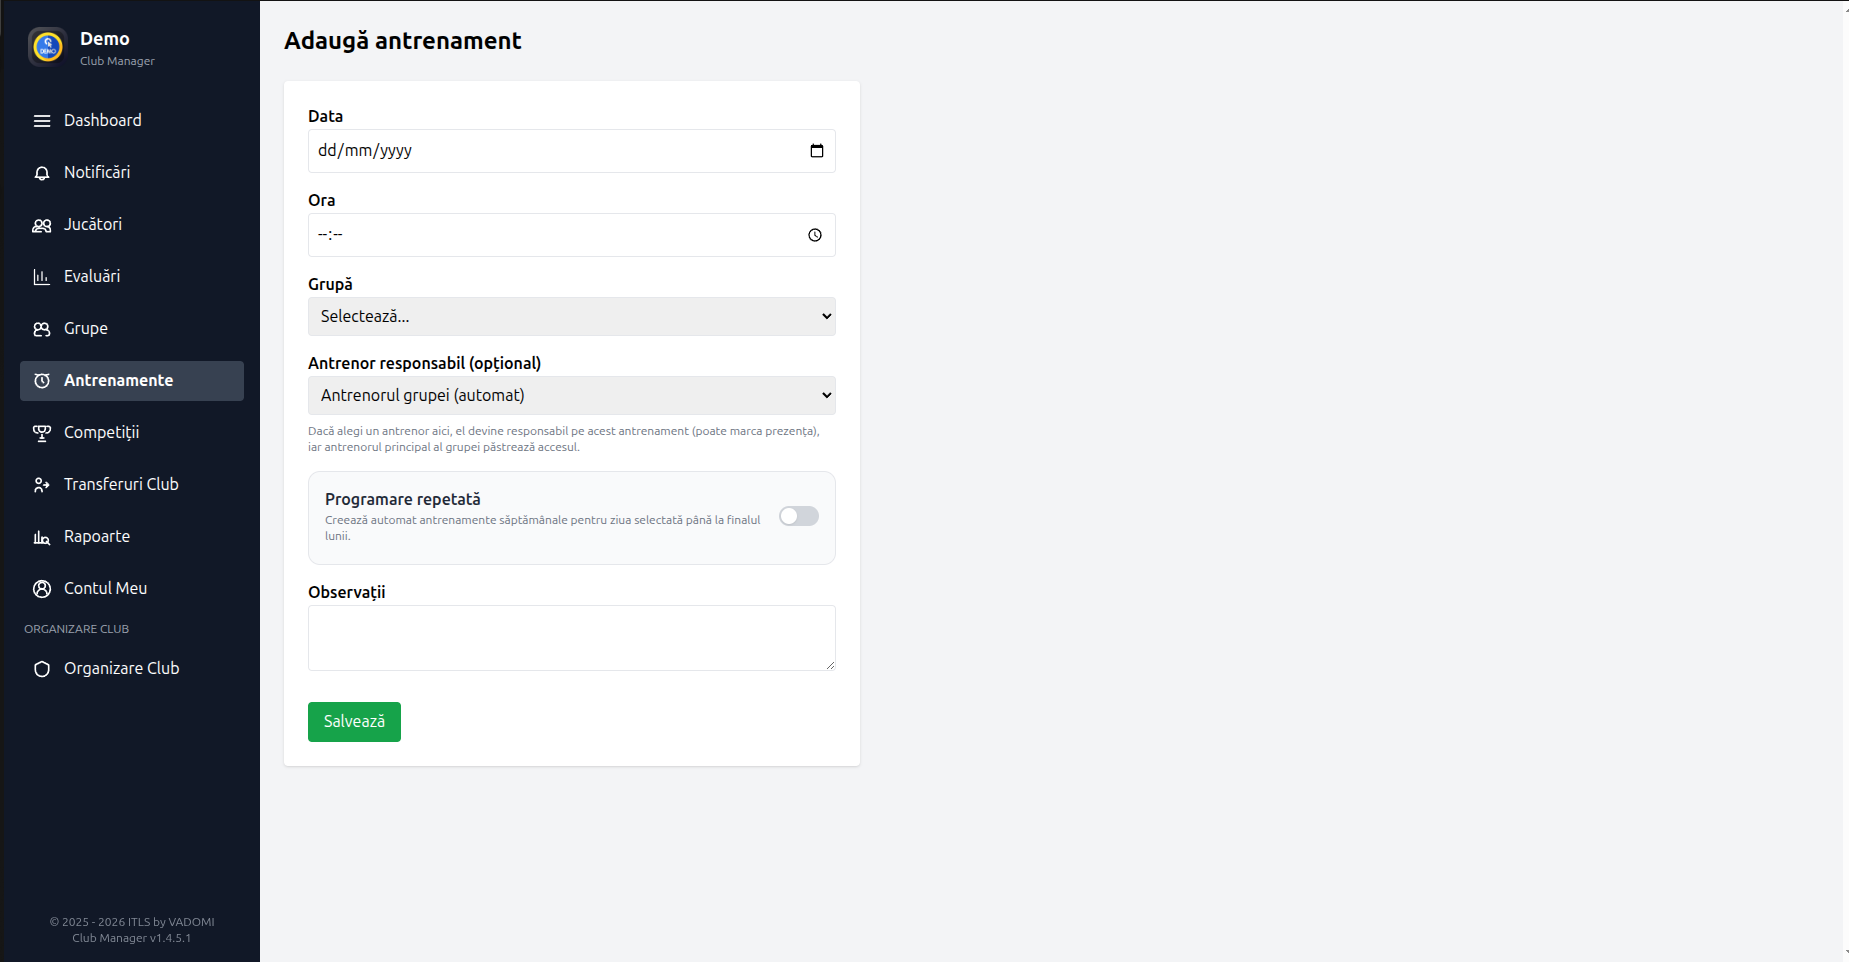
Task: Open the Antrenor responsabil dropdown
Action: click(571, 395)
